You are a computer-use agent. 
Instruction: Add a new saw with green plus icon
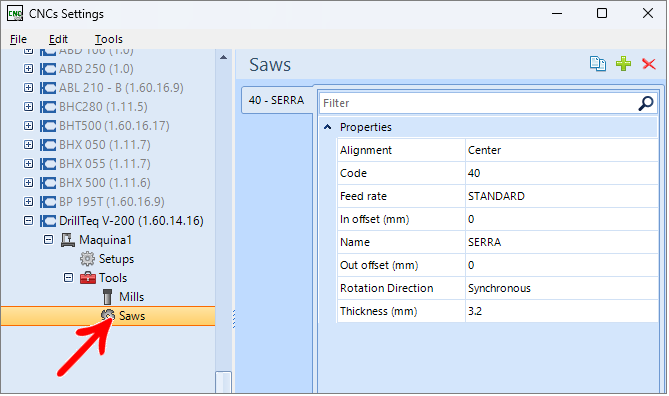(x=623, y=64)
